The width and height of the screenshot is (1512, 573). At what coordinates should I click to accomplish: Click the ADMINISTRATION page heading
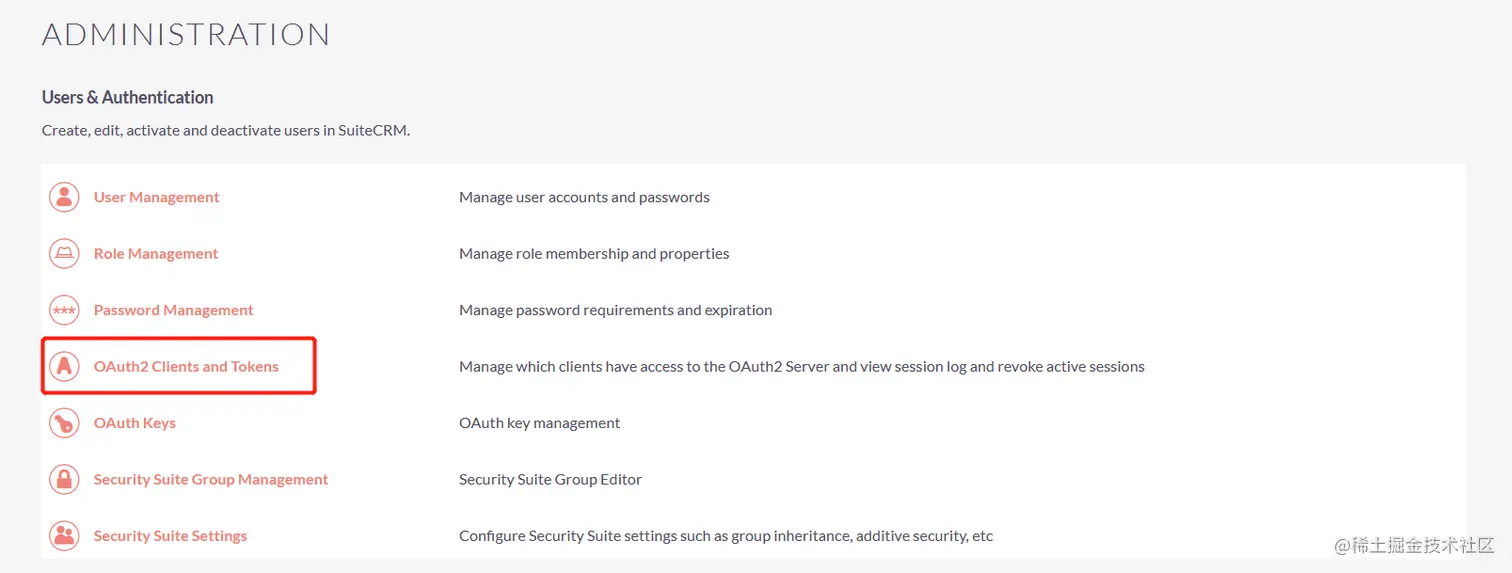pyautogui.click(x=186, y=35)
